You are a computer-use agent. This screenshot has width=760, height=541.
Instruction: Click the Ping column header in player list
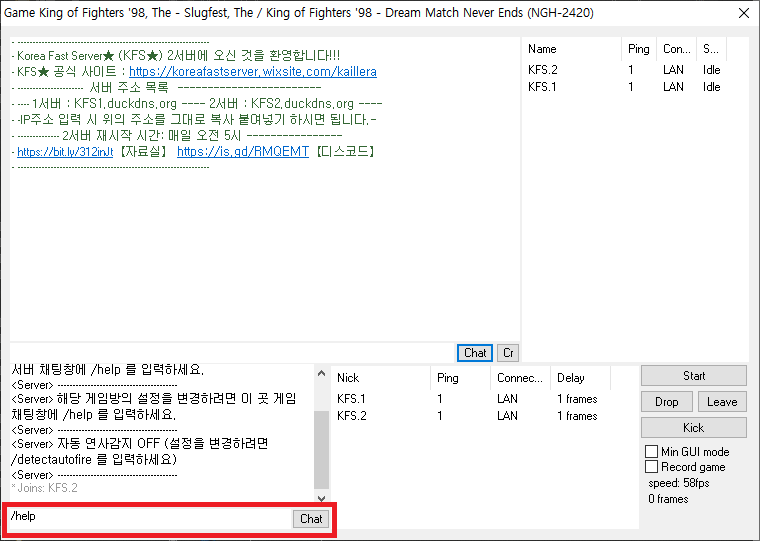coord(460,378)
